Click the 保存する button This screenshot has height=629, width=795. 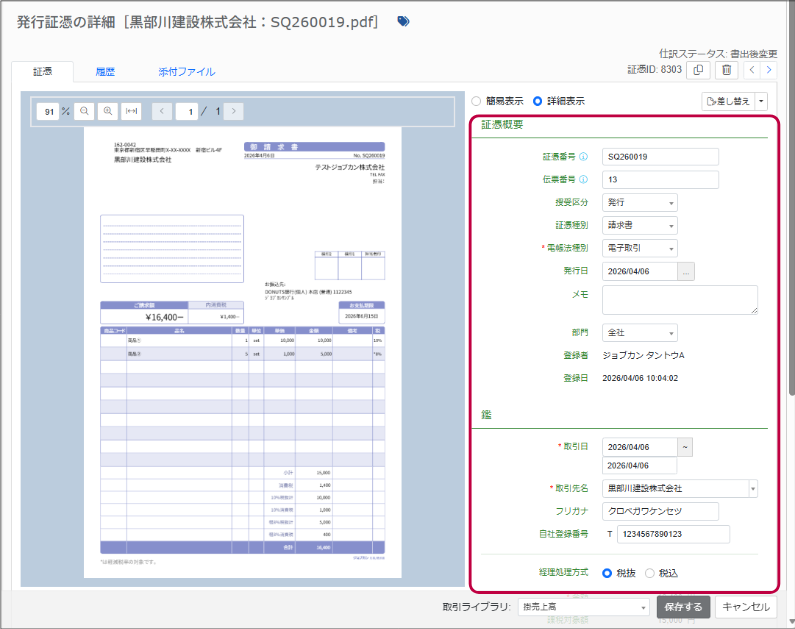pos(683,607)
